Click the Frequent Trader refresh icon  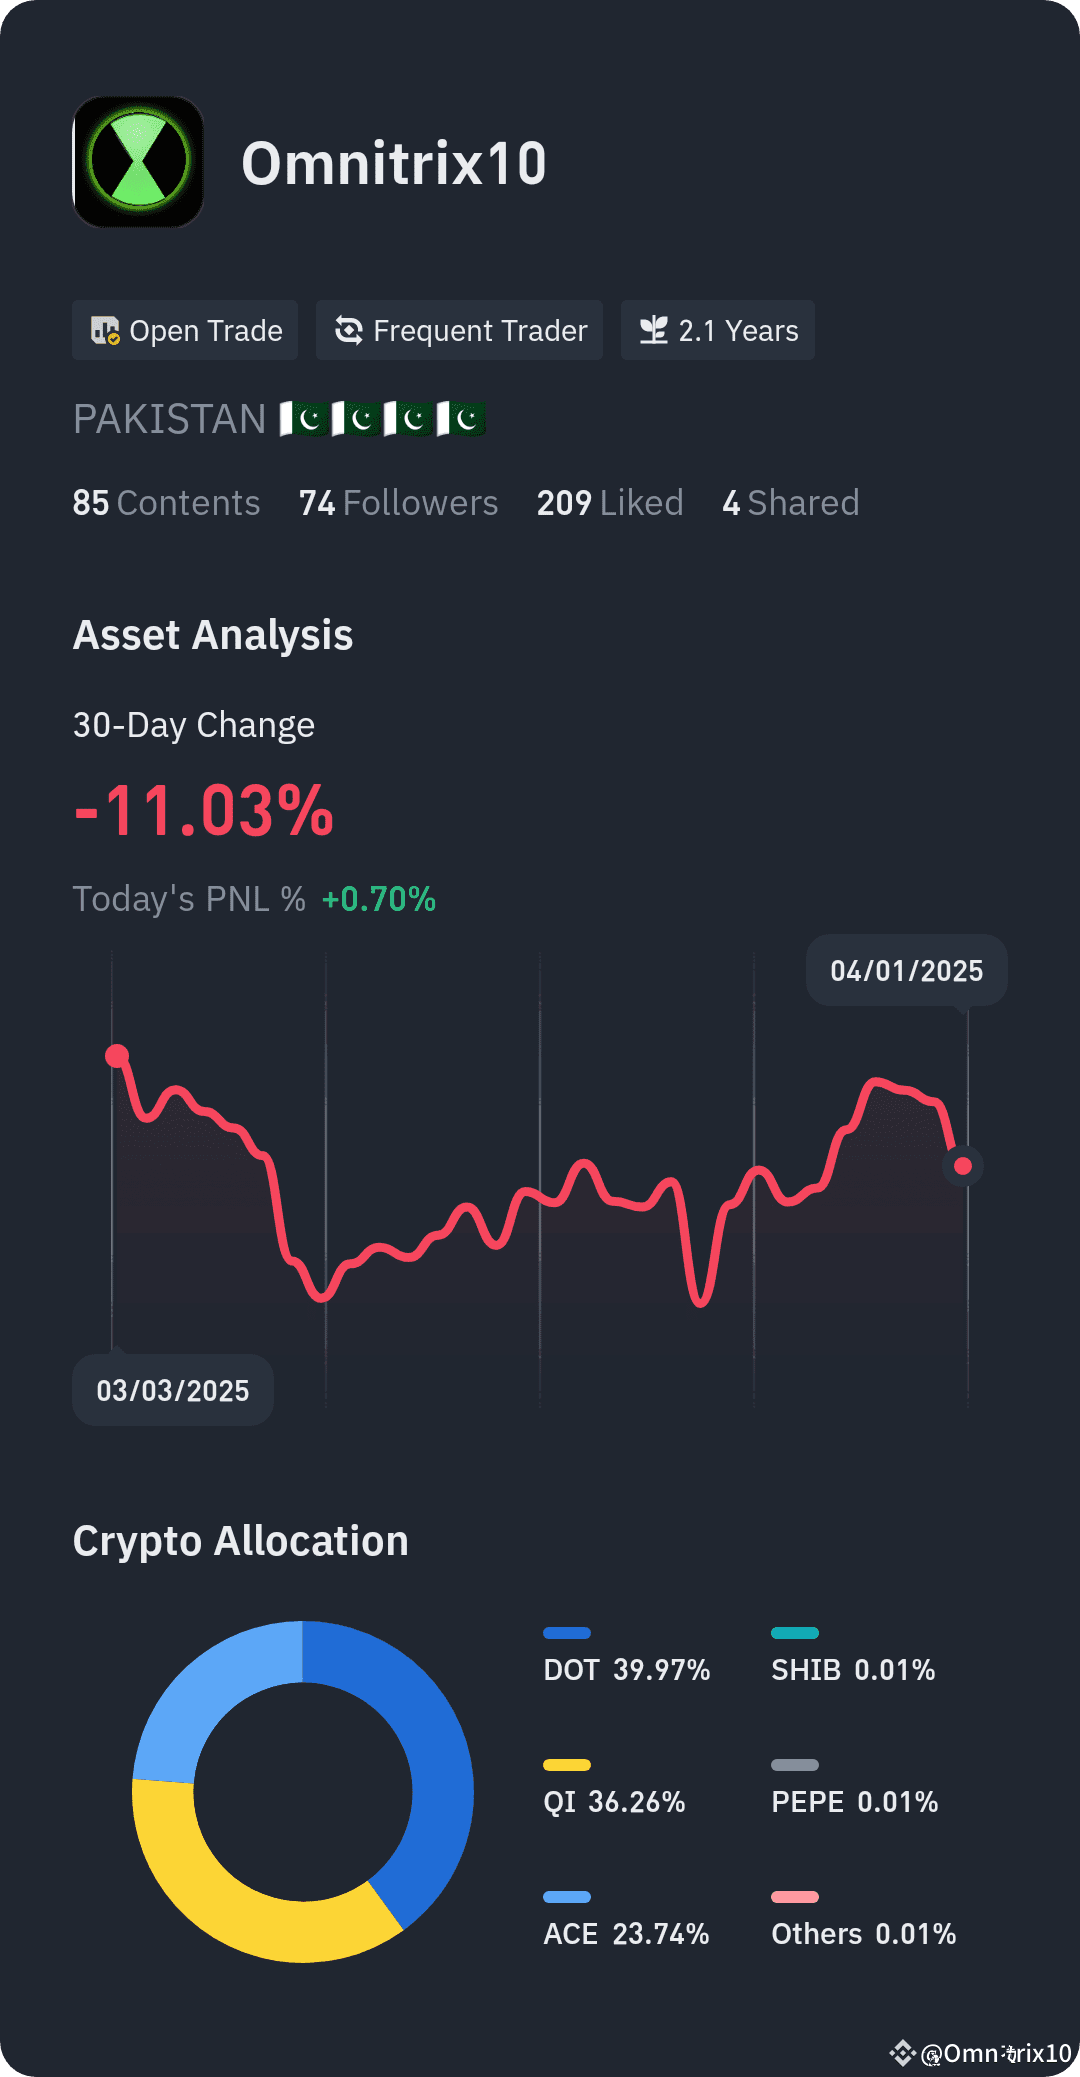point(348,330)
